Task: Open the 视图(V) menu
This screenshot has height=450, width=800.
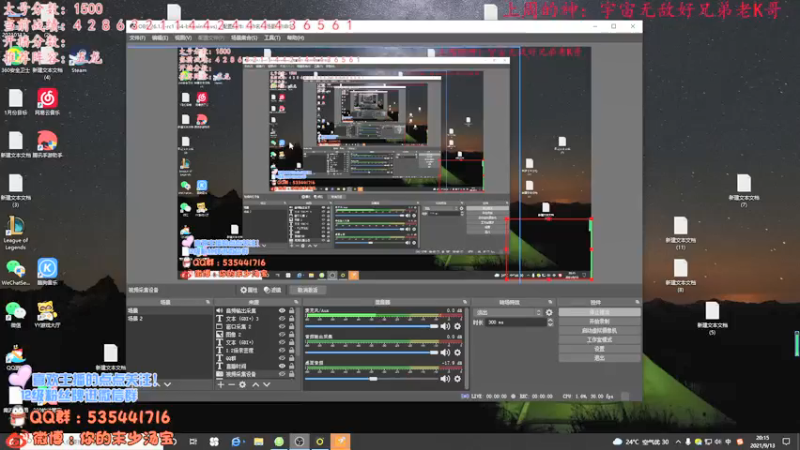Action: [x=183, y=38]
